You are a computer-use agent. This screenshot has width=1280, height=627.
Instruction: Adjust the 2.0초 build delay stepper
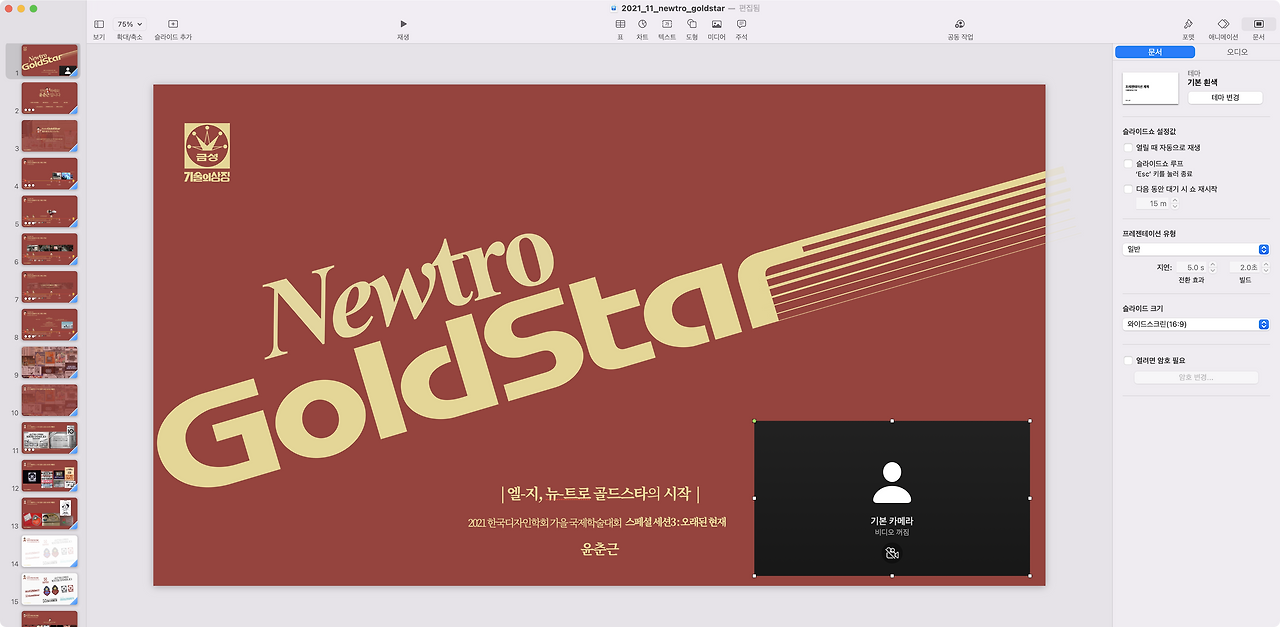tap(1267, 267)
